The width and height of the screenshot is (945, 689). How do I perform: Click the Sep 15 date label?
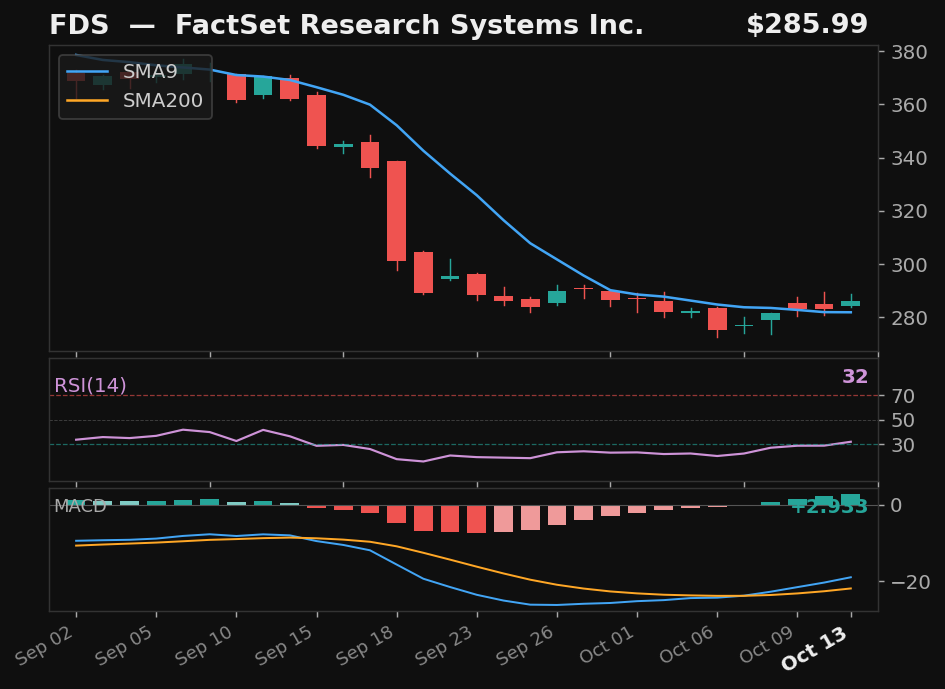[x=286, y=646]
